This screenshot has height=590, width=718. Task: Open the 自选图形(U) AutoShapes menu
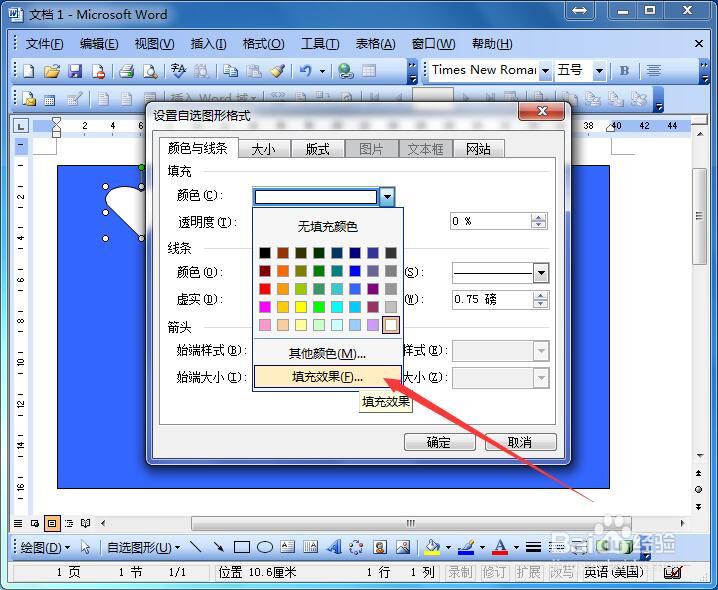143,547
